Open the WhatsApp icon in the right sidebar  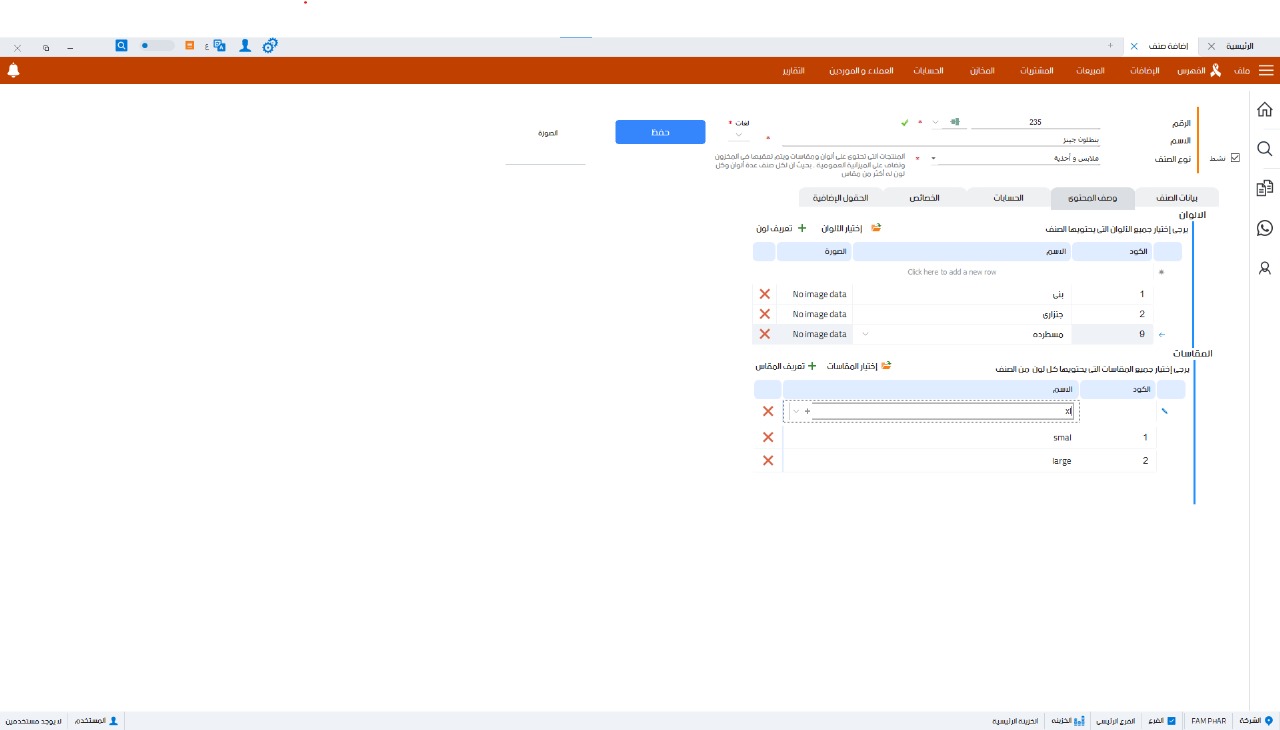(x=1264, y=229)
